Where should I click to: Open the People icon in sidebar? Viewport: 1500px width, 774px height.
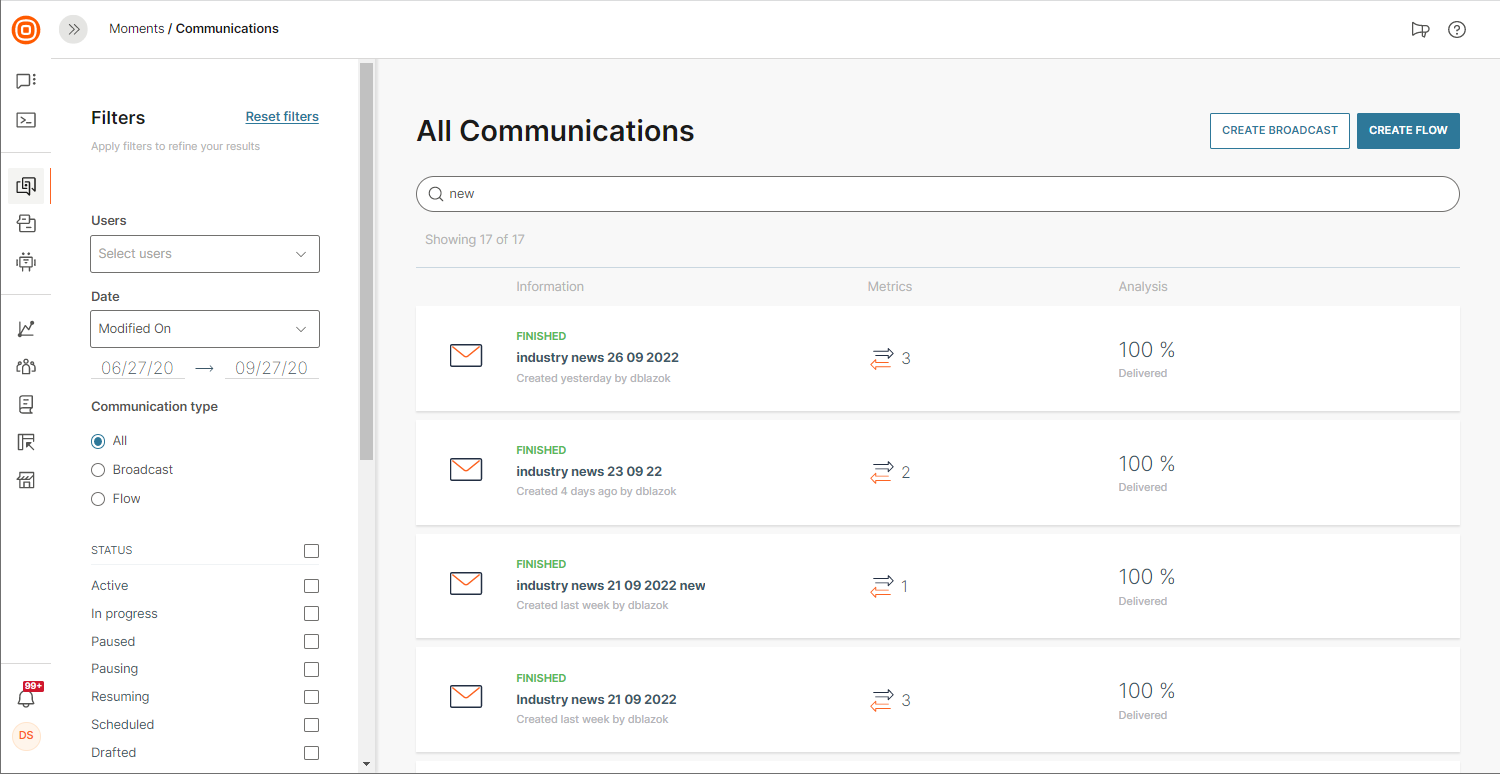click(x=26, y=366)
